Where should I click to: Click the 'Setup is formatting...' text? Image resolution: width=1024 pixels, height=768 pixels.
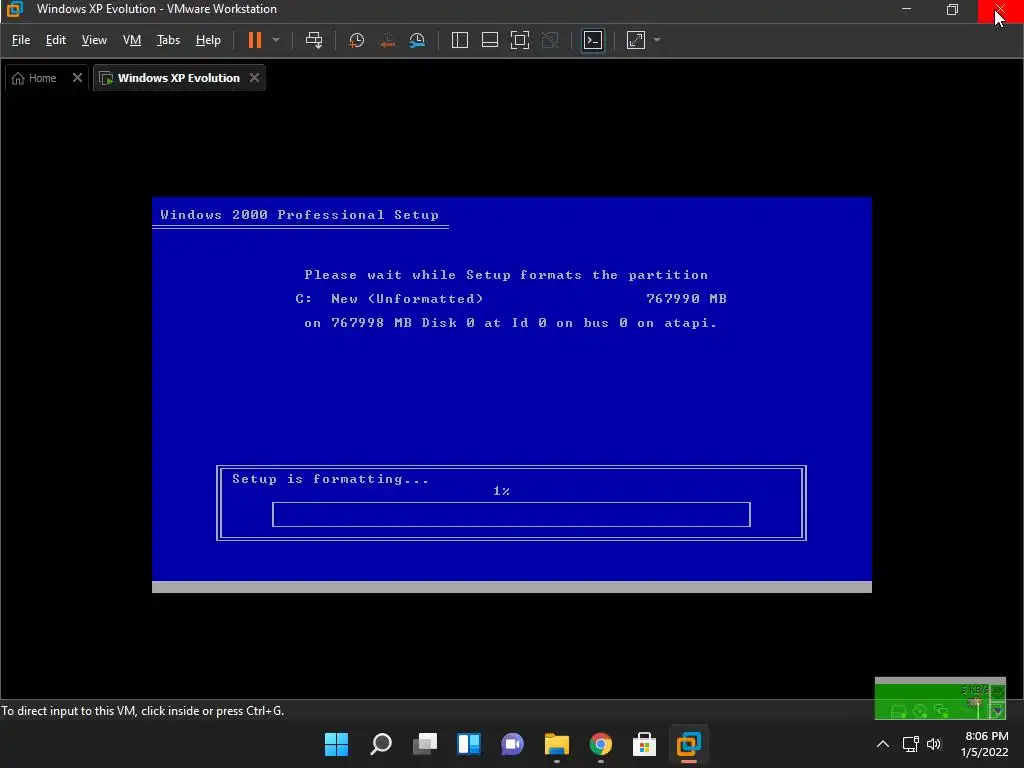coord(330,479)
